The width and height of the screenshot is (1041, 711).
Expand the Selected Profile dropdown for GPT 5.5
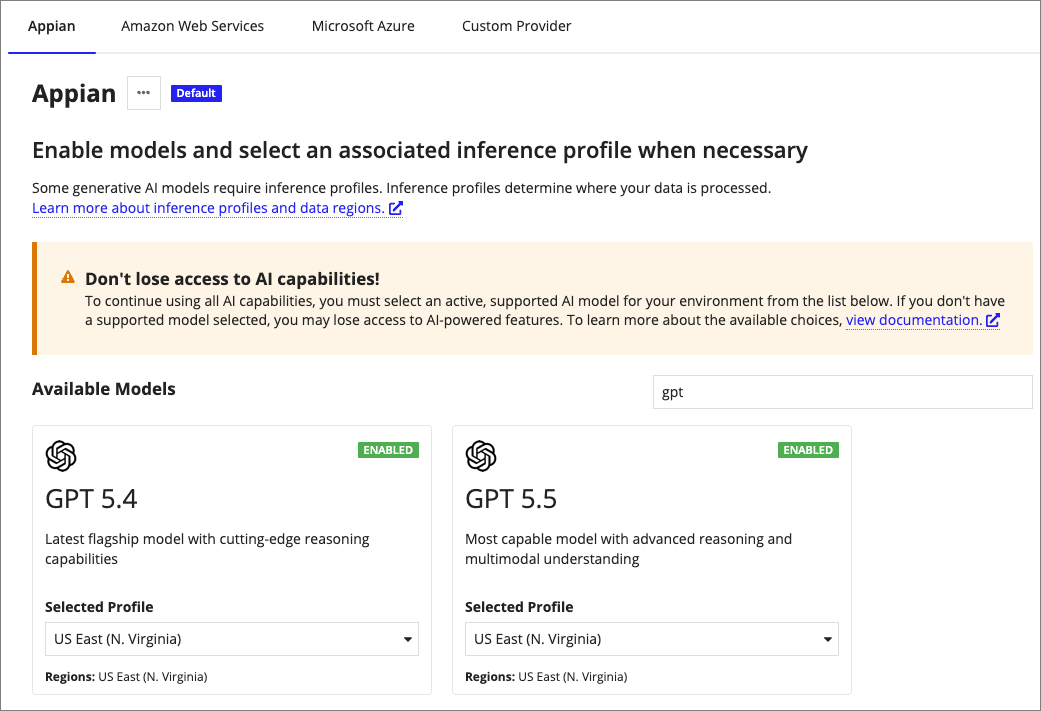pos(652,639)
